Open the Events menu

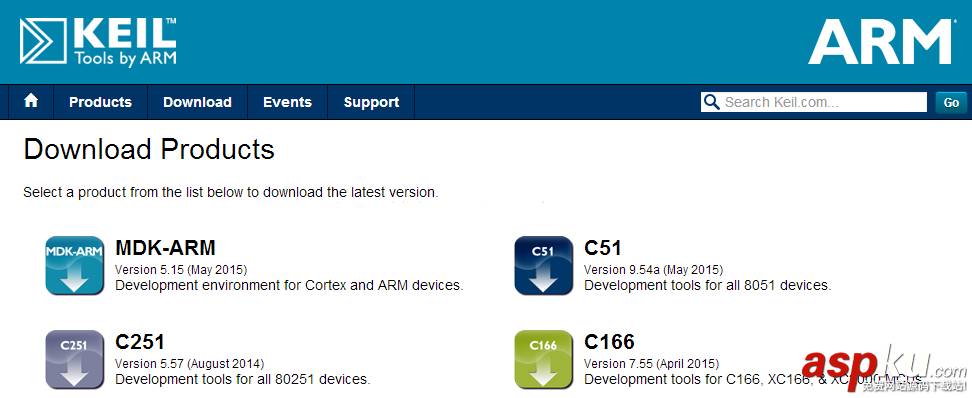tap(287, 102)
